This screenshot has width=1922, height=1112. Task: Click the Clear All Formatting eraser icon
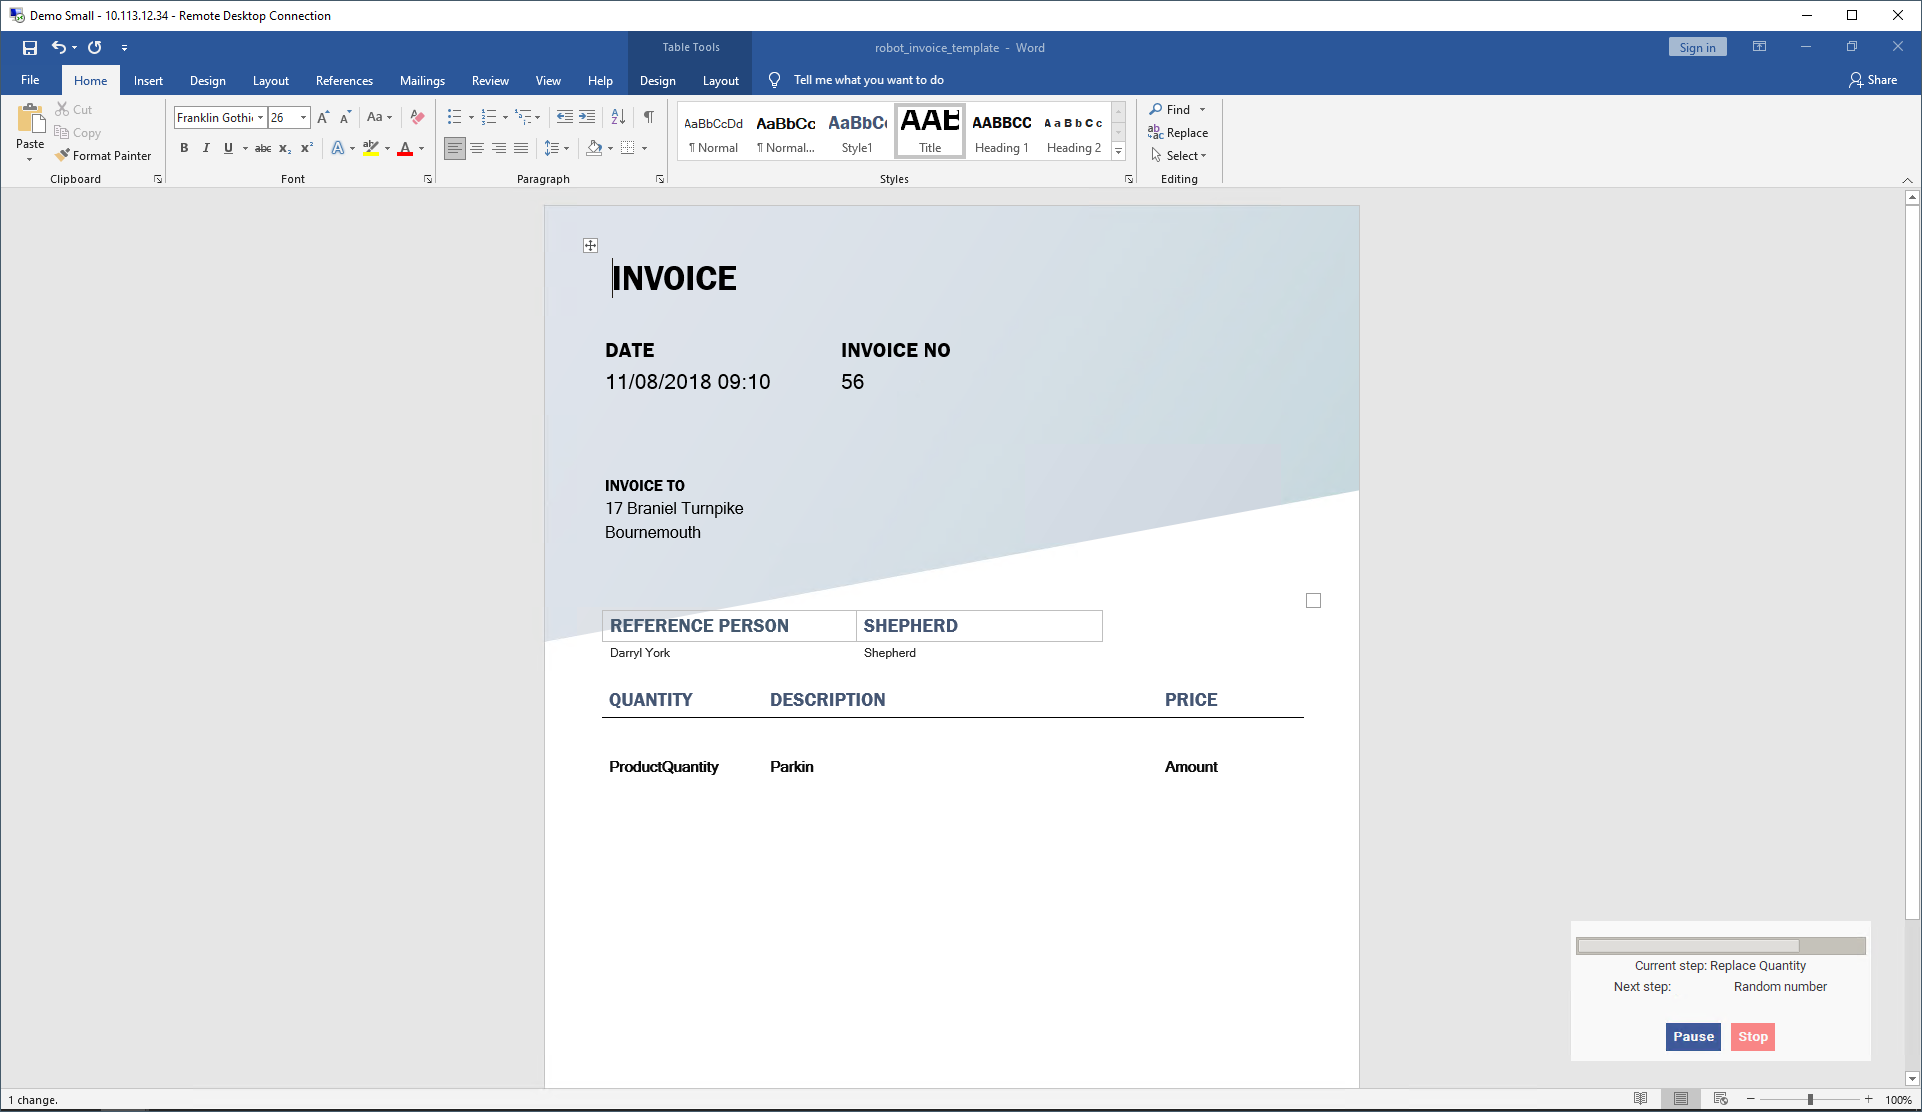[x=417, y=117]
